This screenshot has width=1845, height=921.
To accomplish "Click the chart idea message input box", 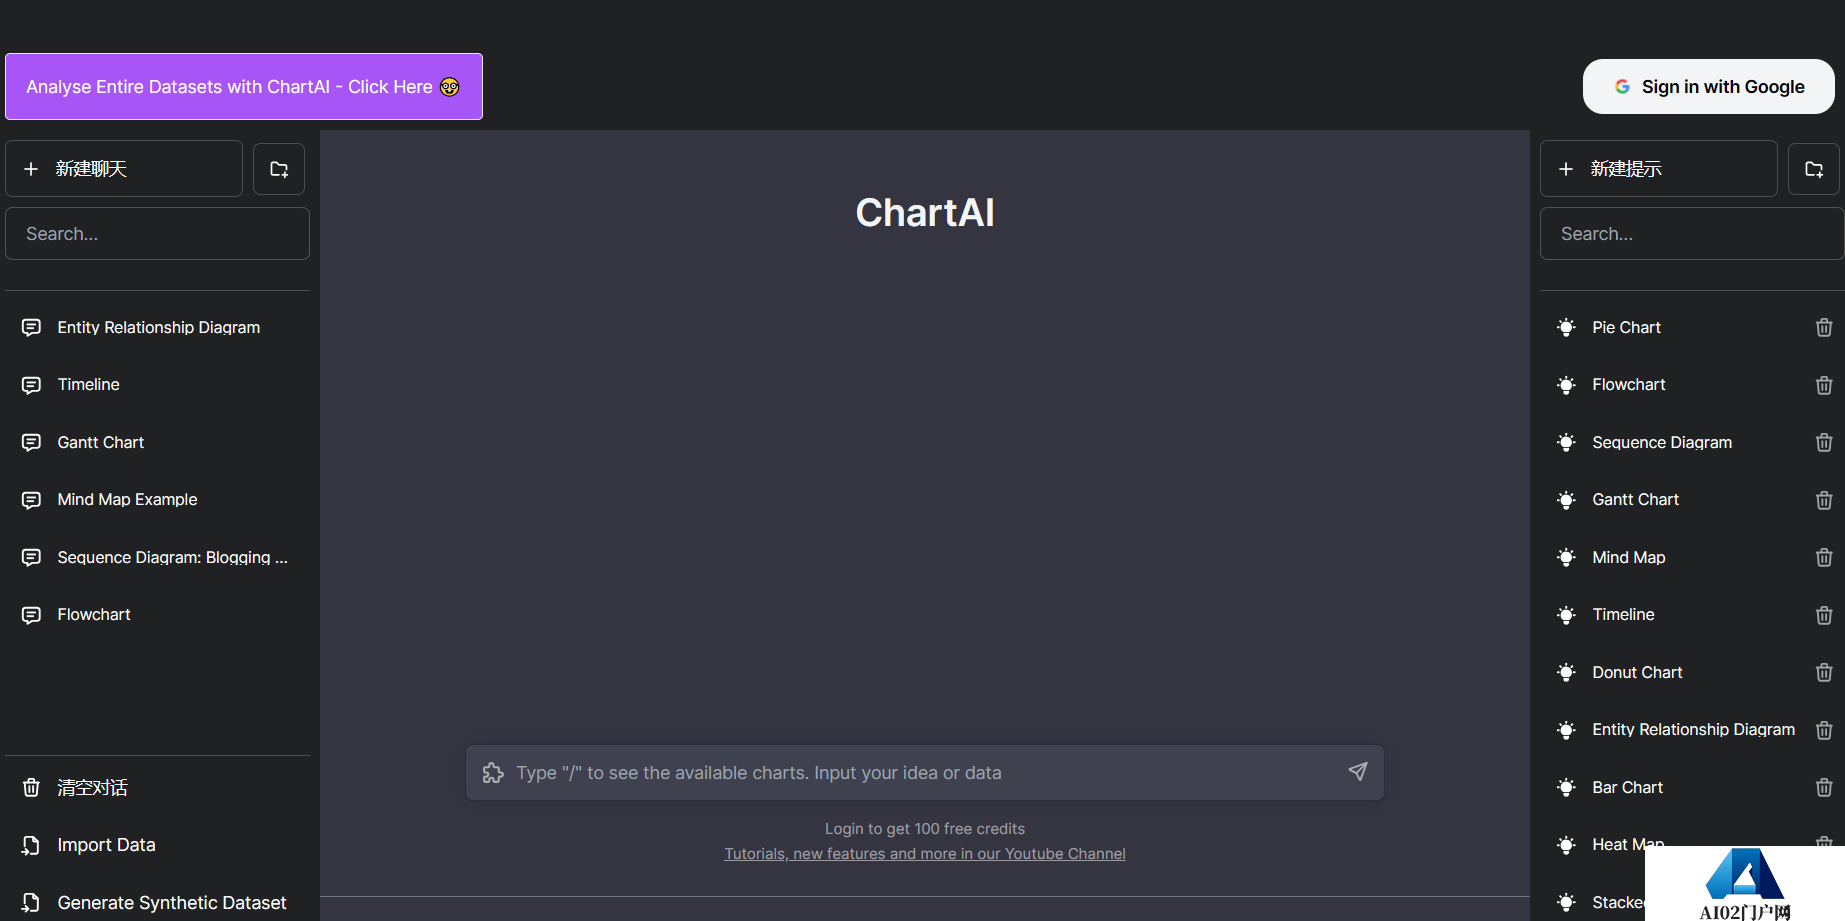I will [925, 772].
